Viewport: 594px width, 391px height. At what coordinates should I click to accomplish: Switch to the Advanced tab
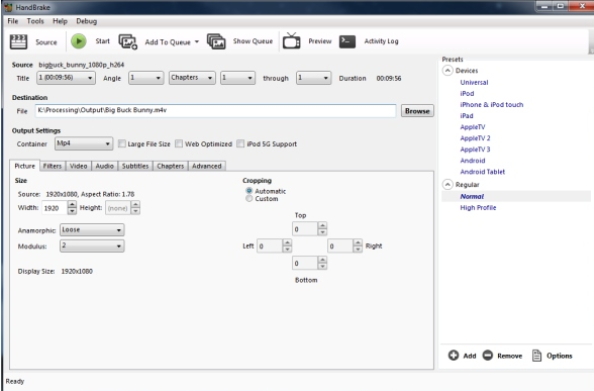coord(207,166)
